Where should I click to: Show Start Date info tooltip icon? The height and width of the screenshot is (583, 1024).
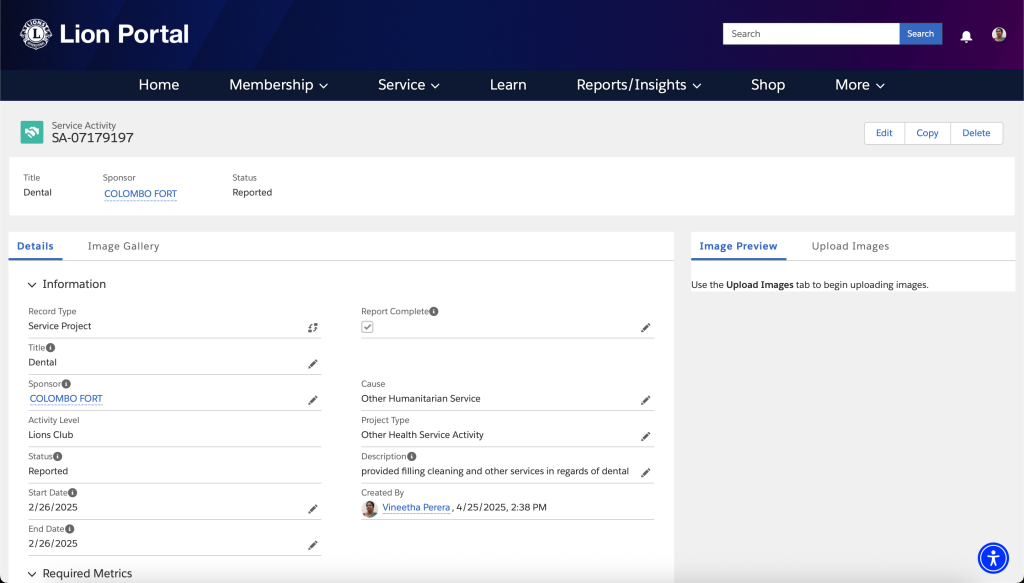72,492
